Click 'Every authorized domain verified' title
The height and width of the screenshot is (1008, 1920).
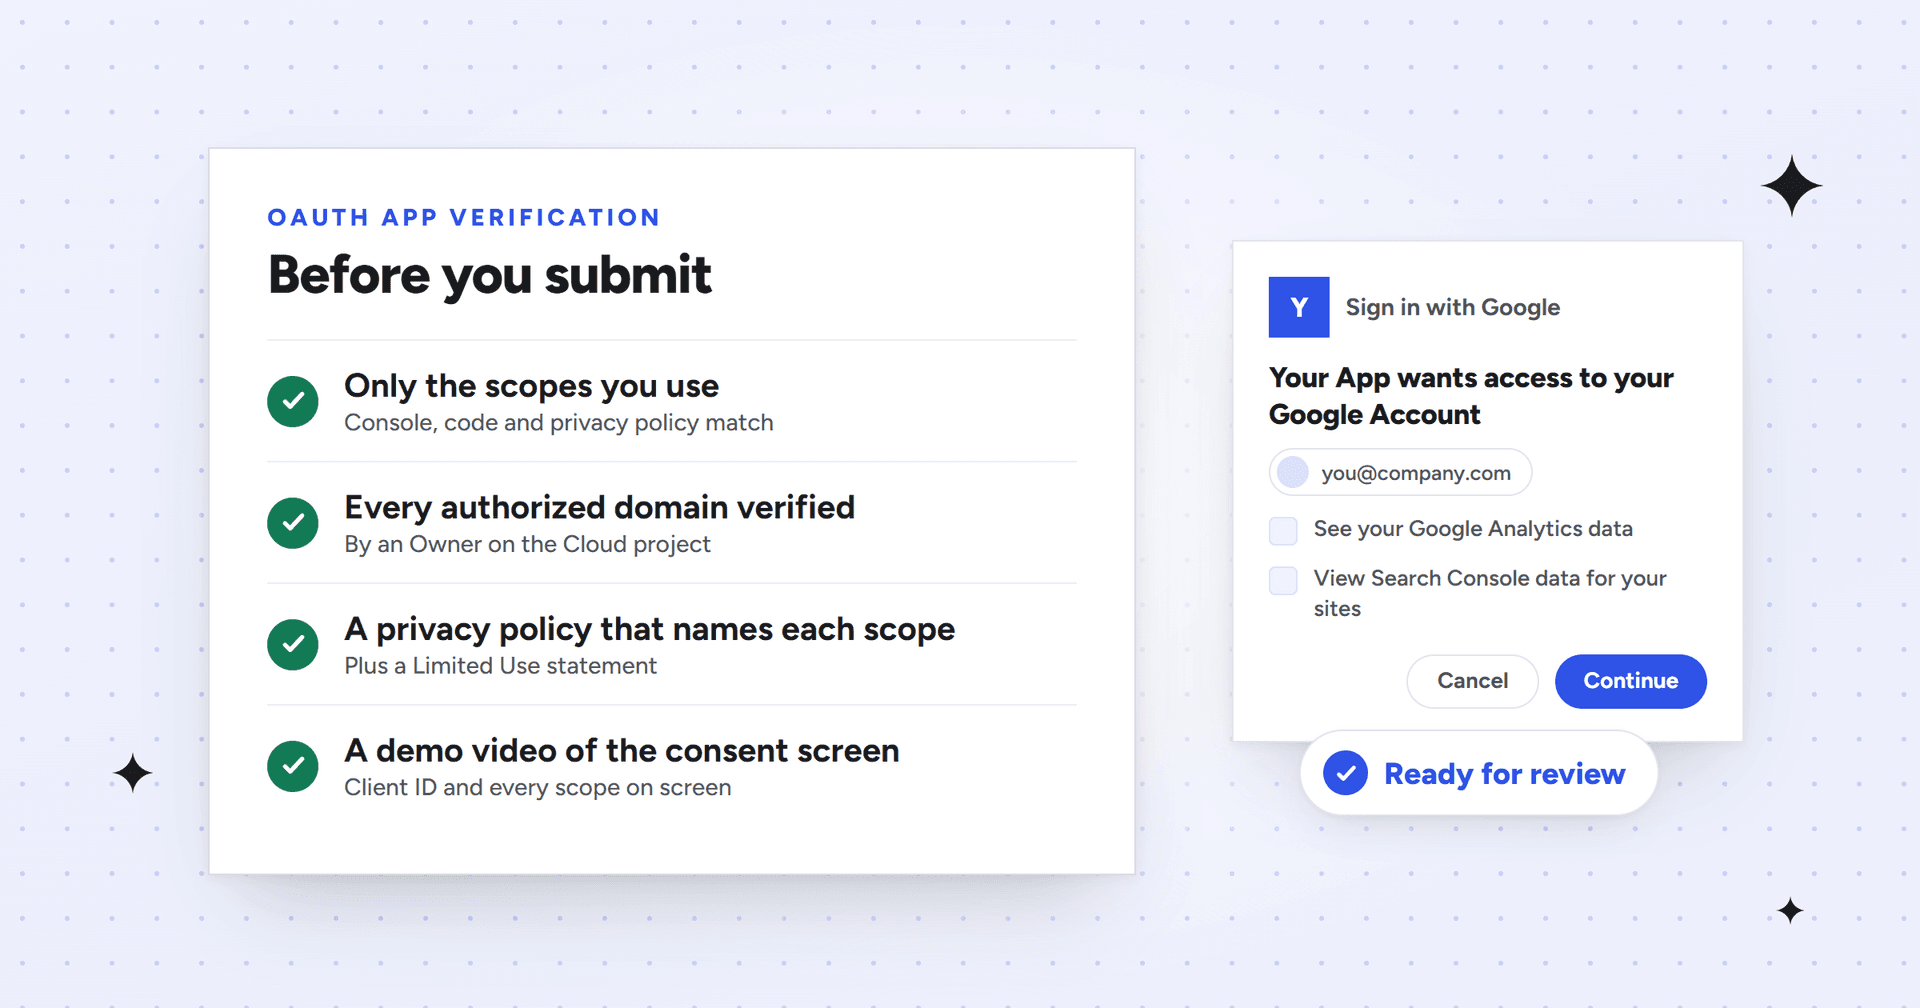pyautogui.click(x=600, y=507)
